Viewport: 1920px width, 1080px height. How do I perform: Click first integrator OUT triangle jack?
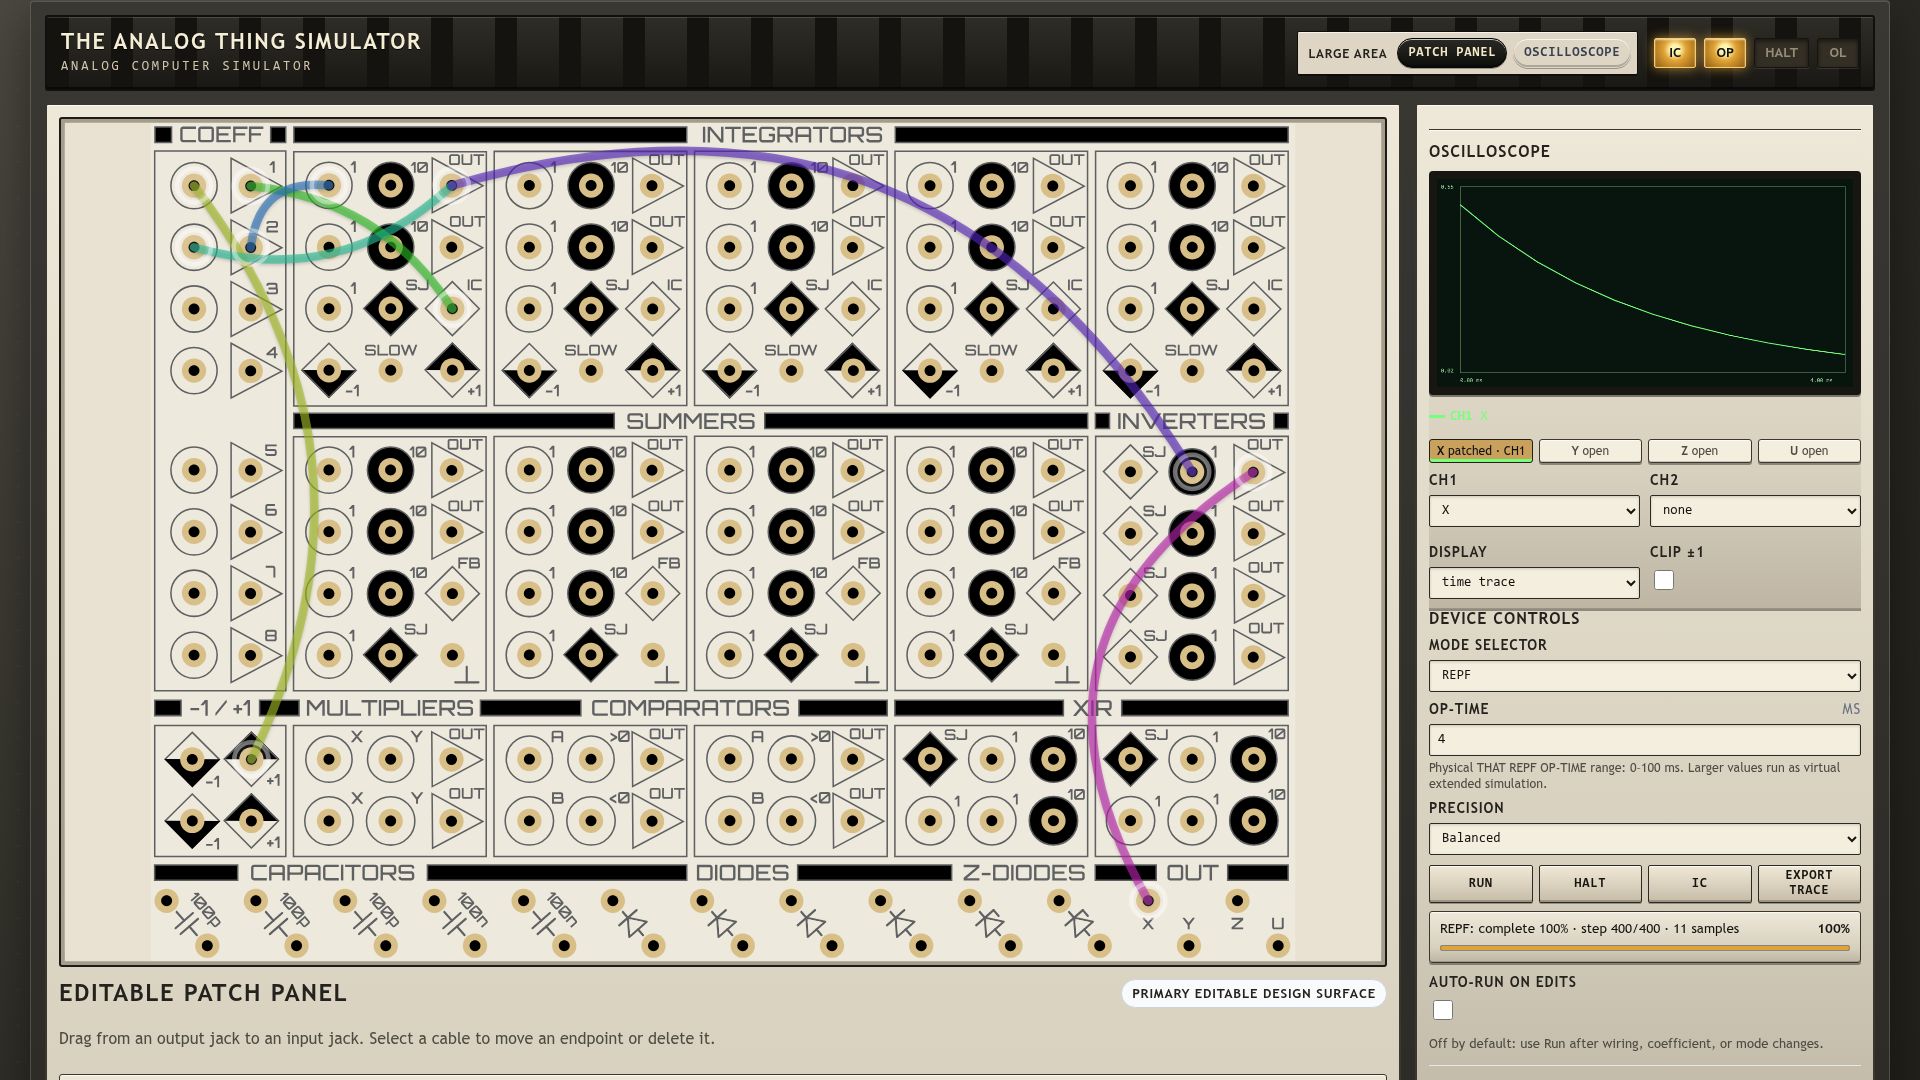pos(452,185)
